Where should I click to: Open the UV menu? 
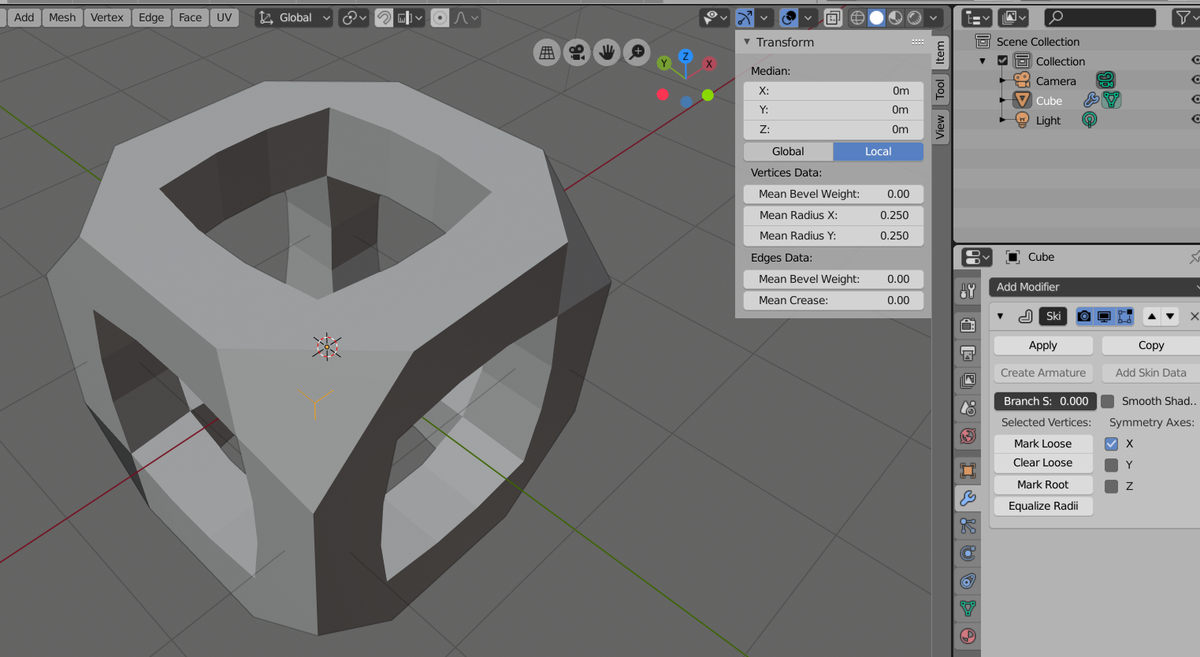224,18
